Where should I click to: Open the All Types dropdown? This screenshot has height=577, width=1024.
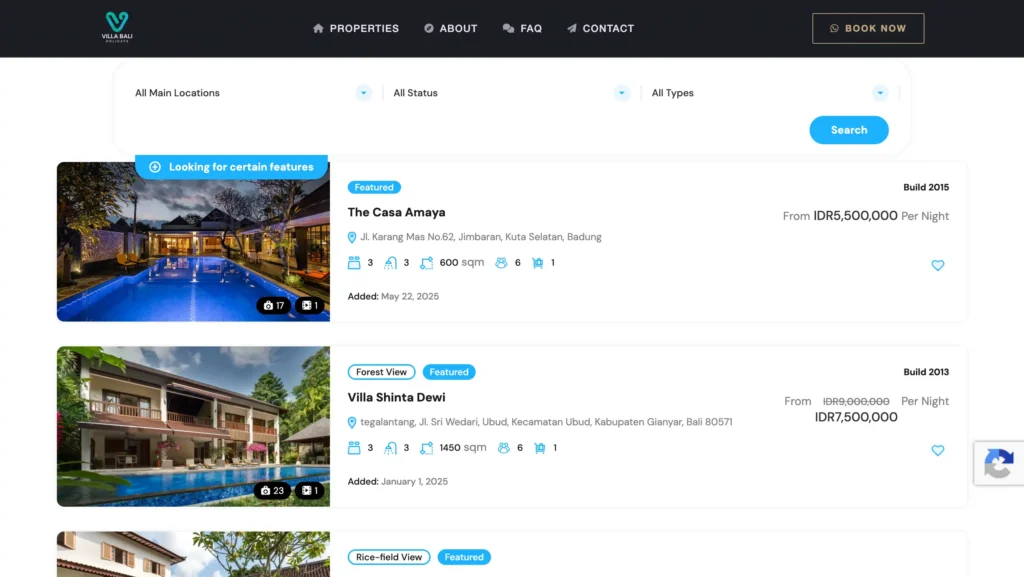[770, 93]
